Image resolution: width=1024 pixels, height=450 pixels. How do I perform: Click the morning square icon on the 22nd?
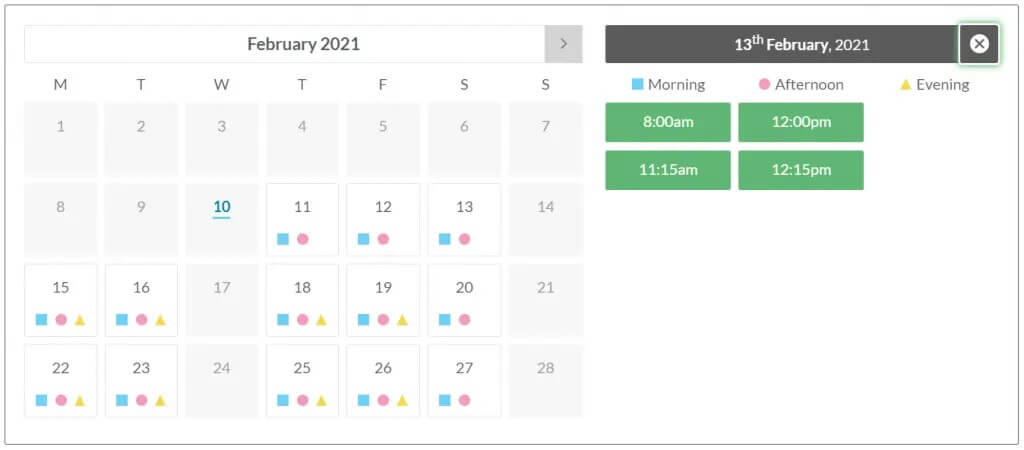point(41,400)
